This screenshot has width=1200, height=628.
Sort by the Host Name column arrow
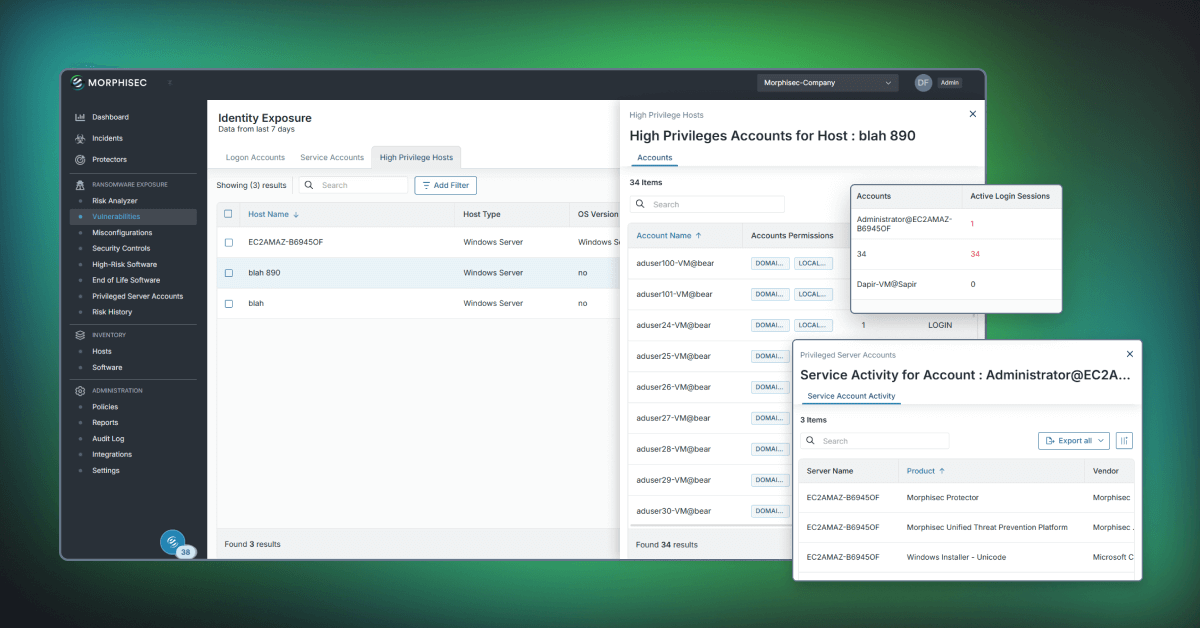click(x=296, y=215)
